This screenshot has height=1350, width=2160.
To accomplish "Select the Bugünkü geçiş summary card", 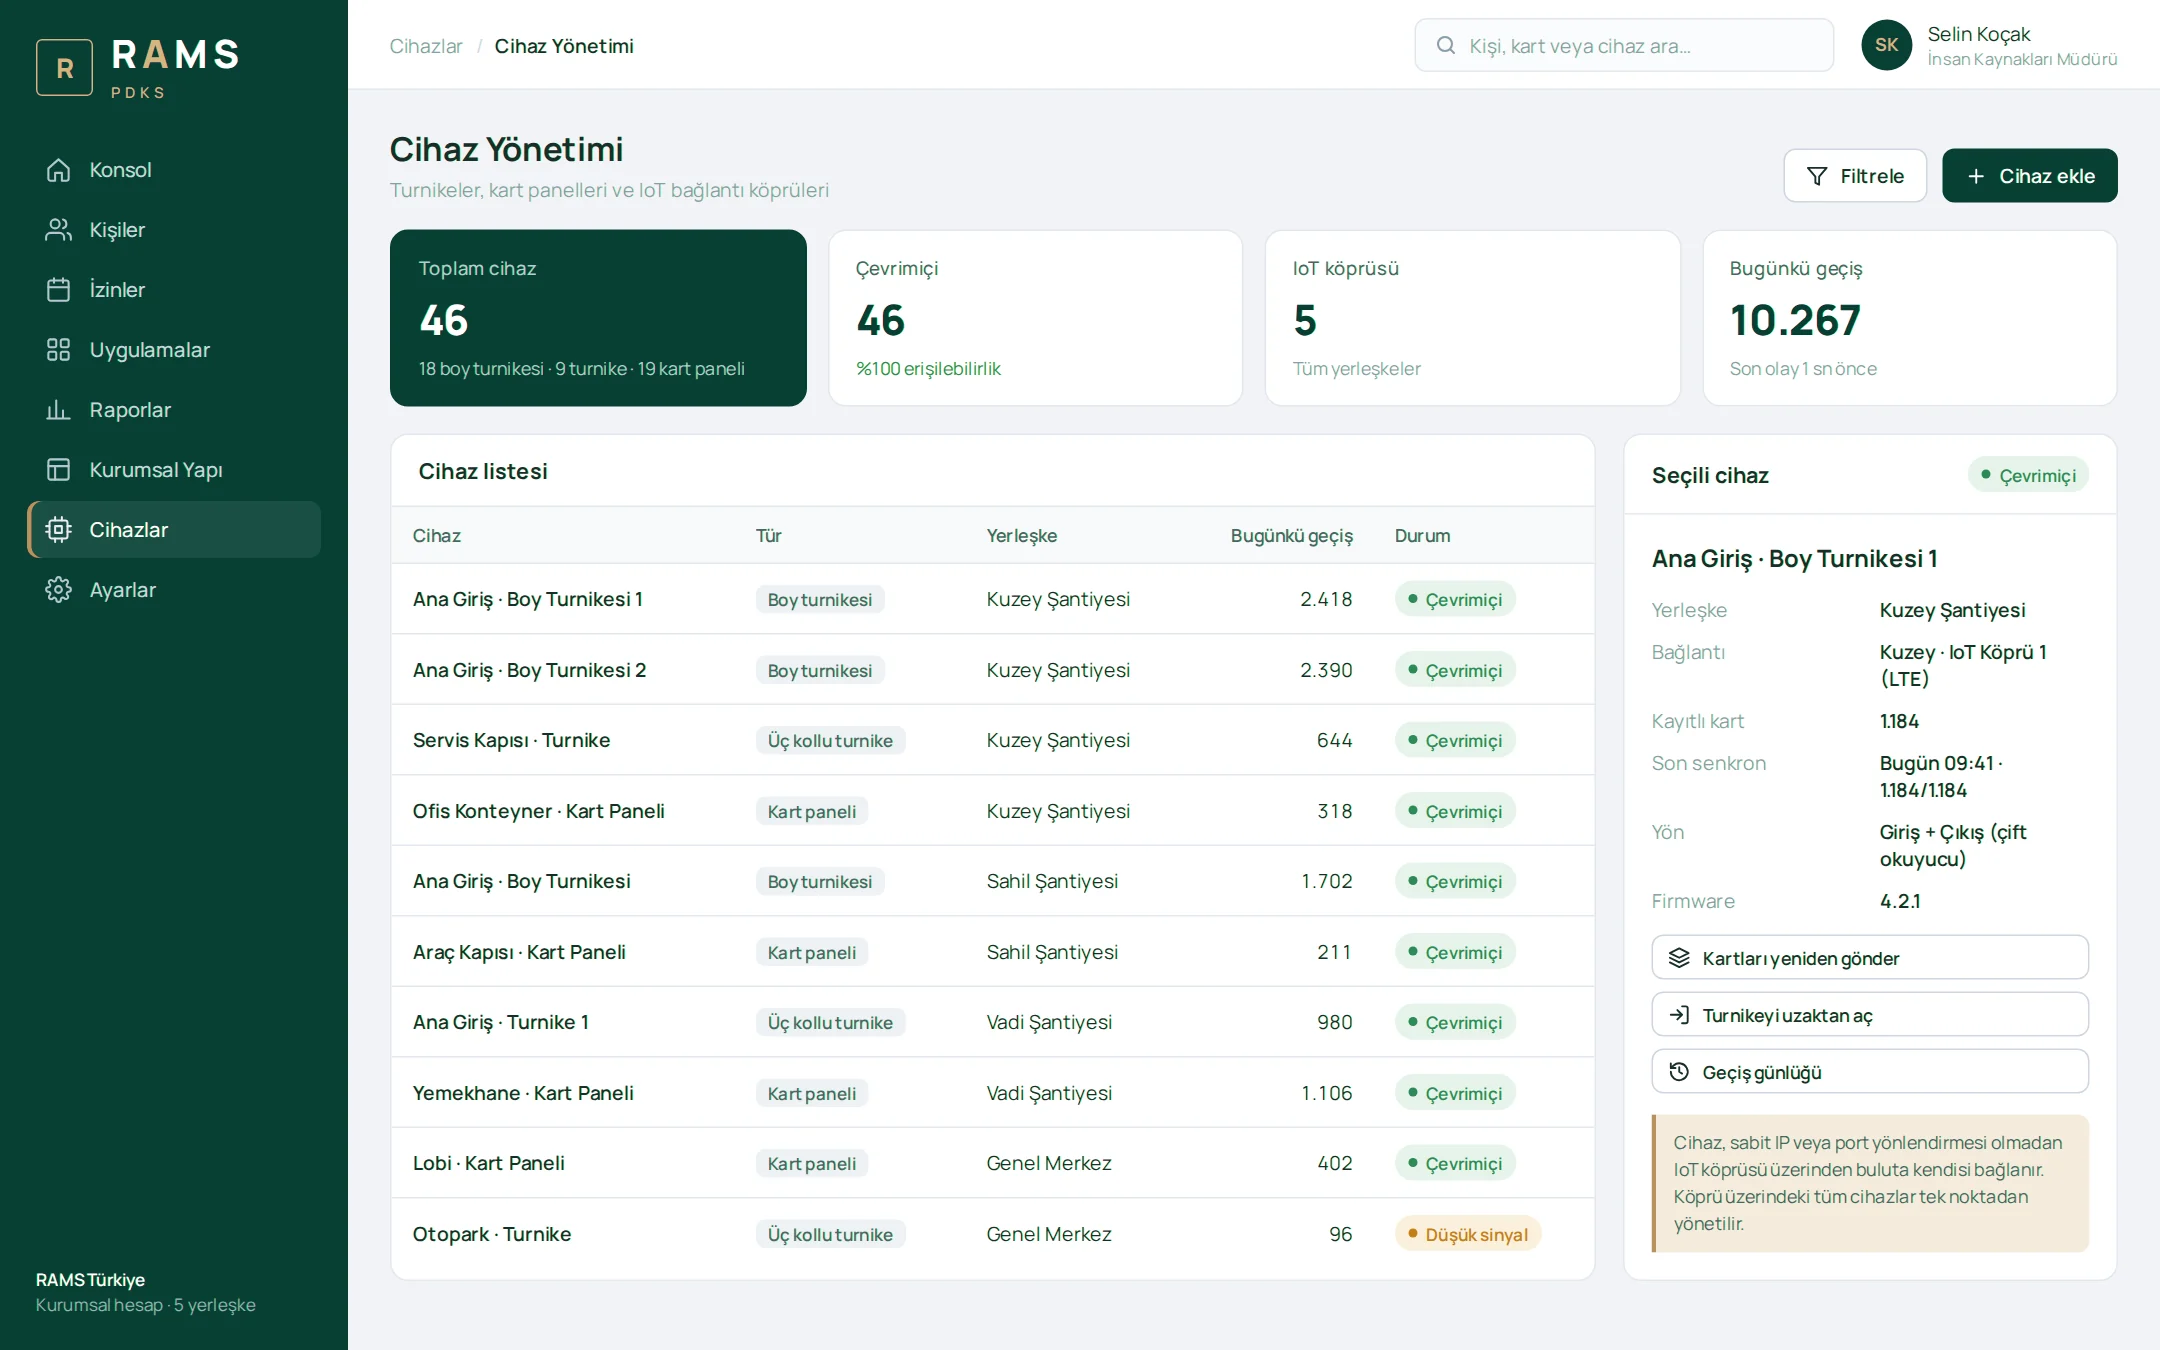I will 1909,318.
